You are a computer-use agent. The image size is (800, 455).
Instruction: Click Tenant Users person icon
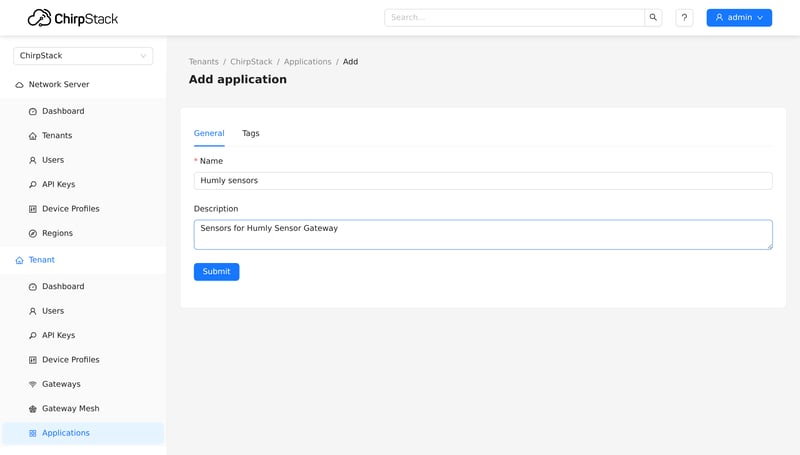coord(33,311)
